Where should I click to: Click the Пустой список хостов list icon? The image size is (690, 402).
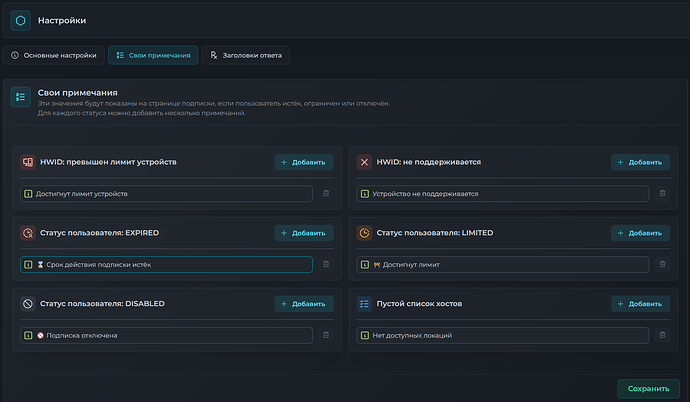coord(364,304)
